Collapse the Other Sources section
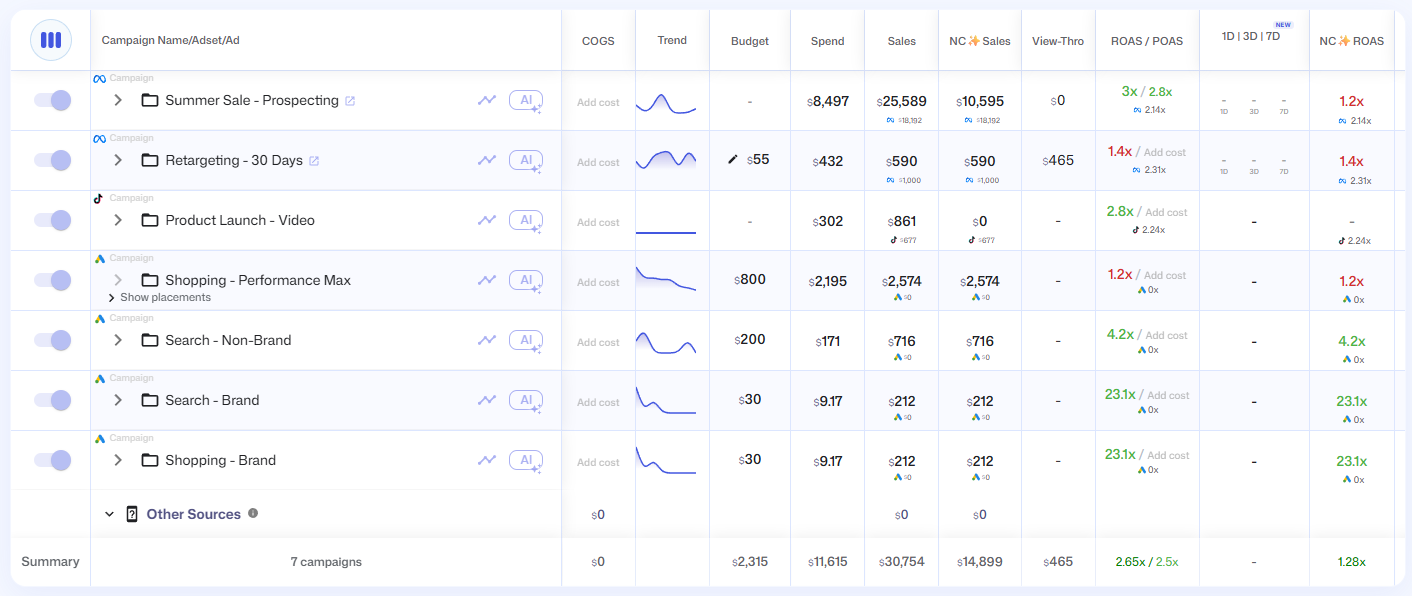The height and width of the screenshot is (596, 1412). click(110, 514)
